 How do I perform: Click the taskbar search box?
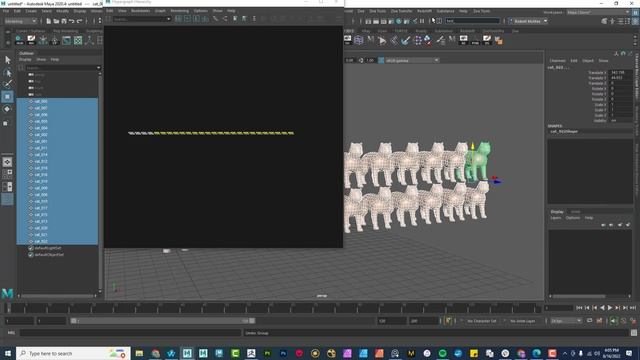coord(73,353)
